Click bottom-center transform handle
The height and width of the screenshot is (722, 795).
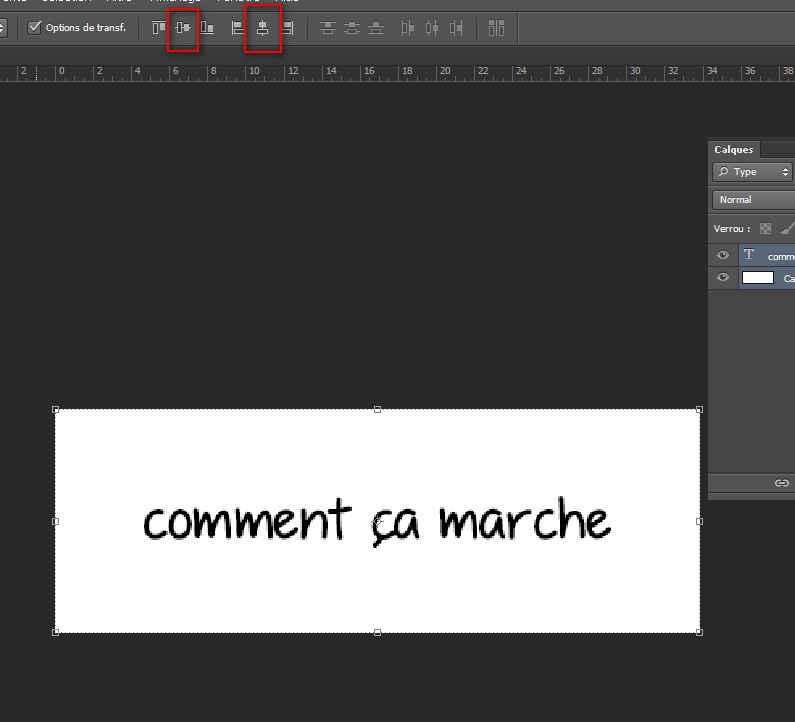click(x=377, y=632)
